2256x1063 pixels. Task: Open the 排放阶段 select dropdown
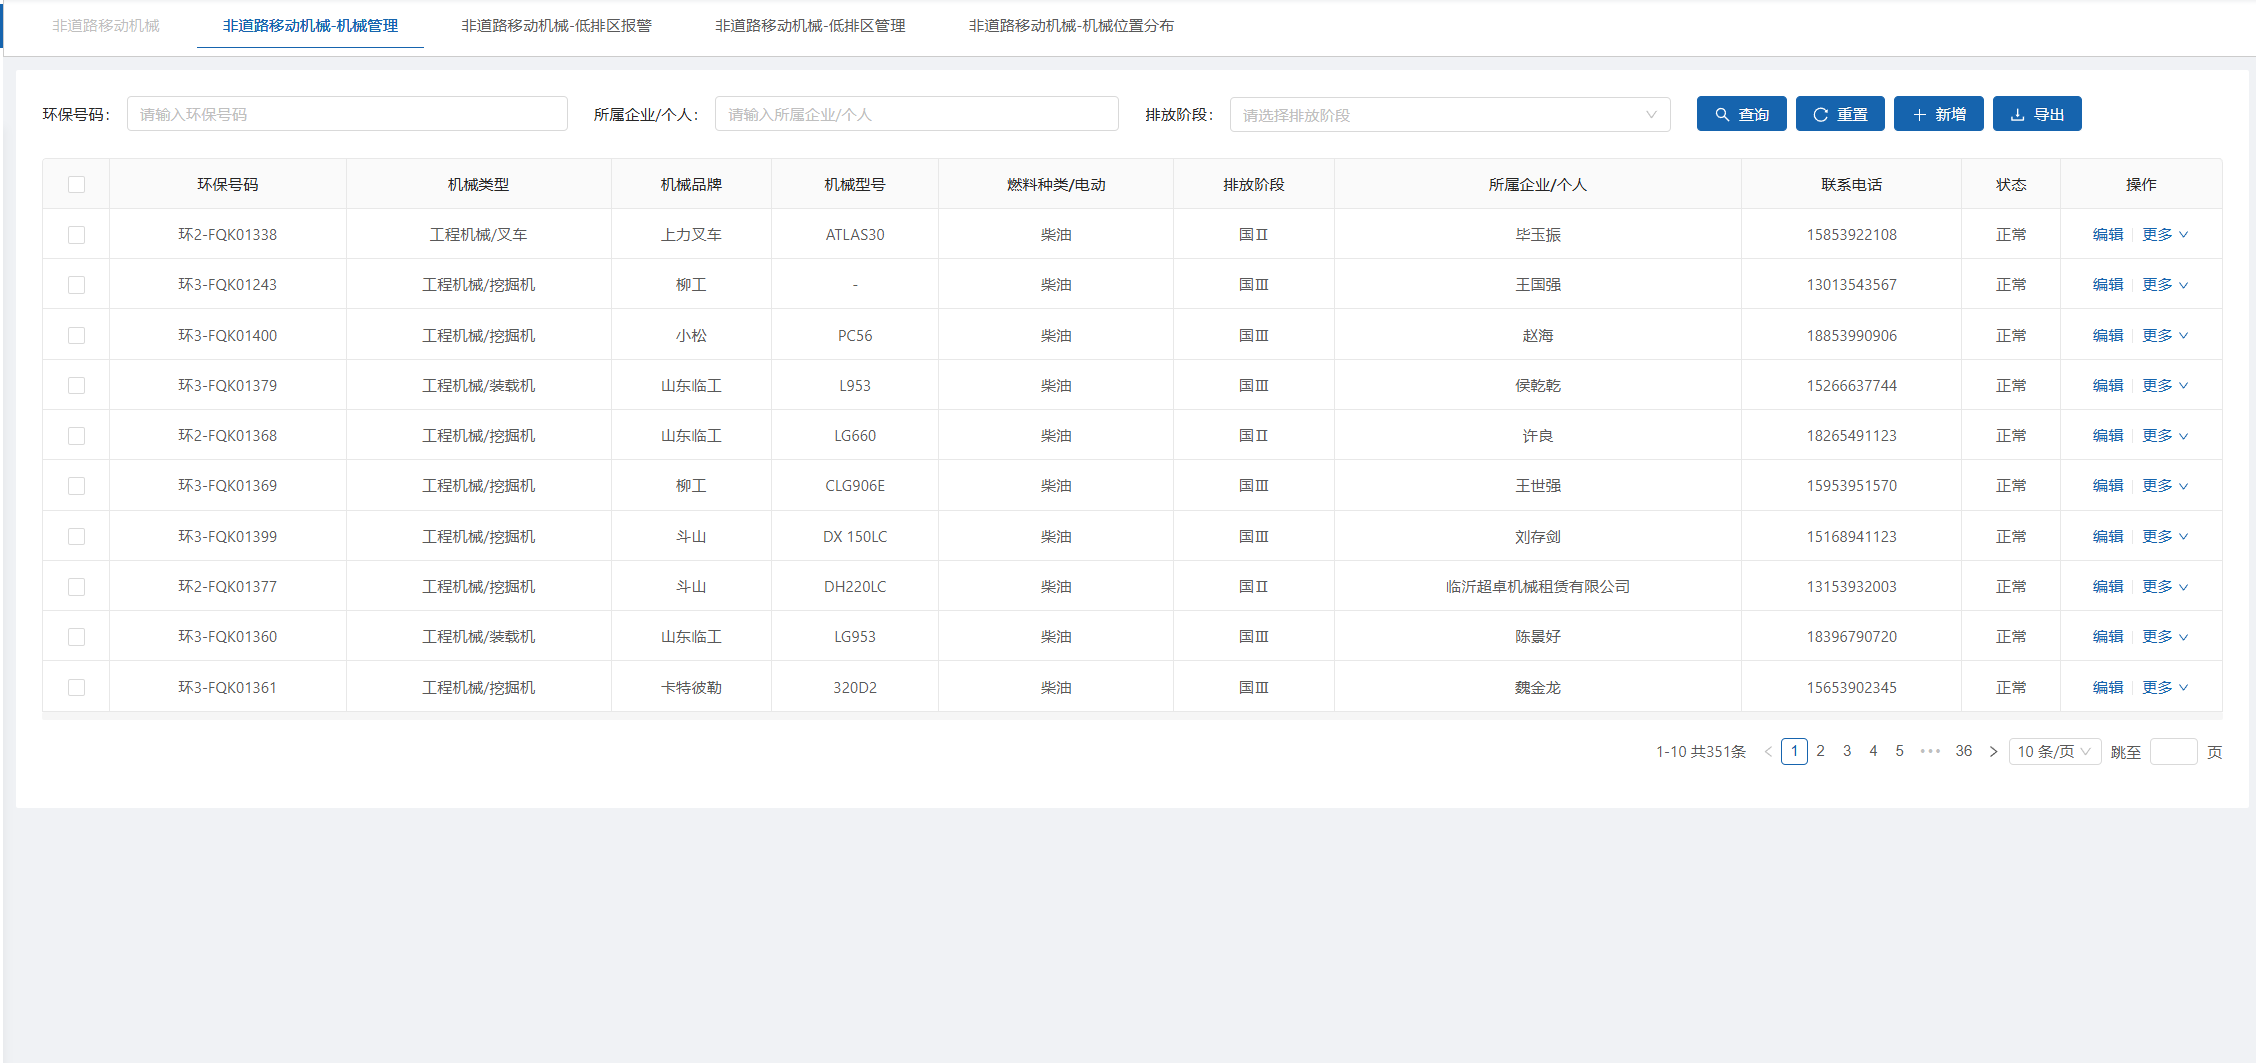click(1450, 115)
